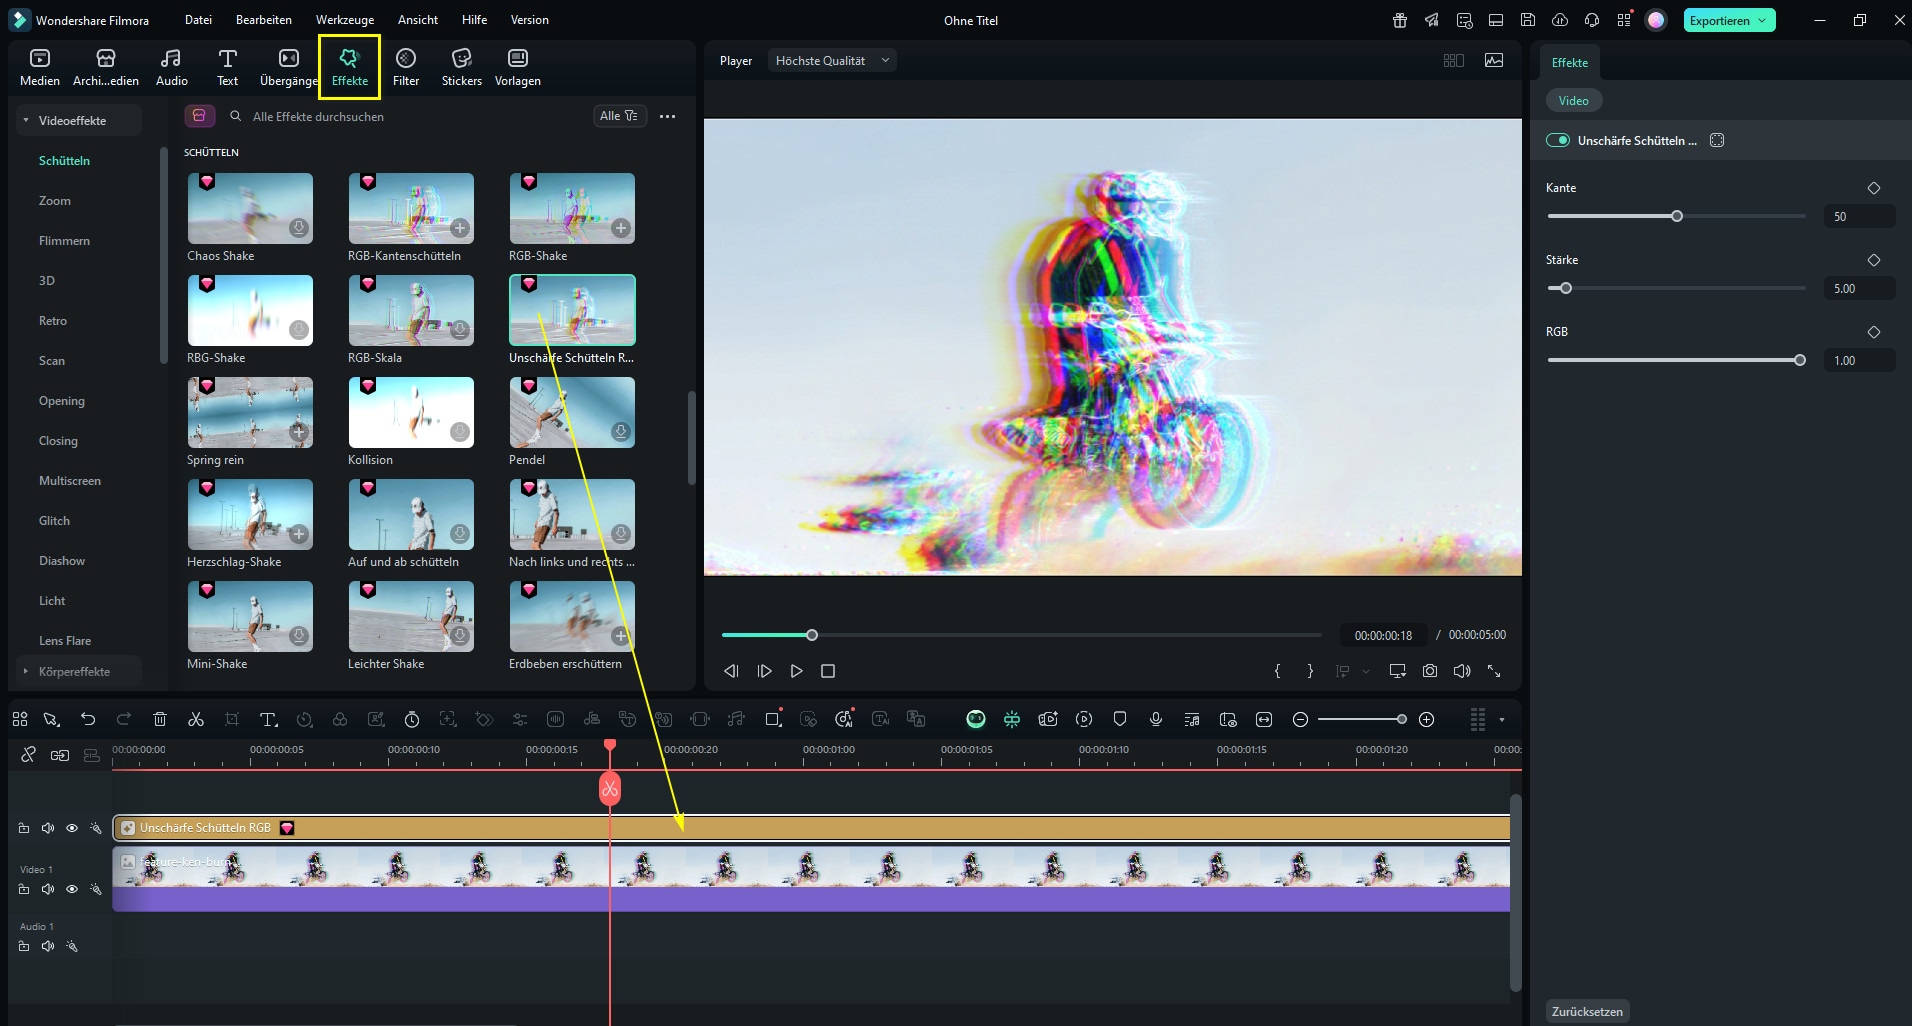Open the Höchste Qualität dropdown
The width and height of the screenshot is (1912, 1026).
pyautogui.click(x=832, y=61)
